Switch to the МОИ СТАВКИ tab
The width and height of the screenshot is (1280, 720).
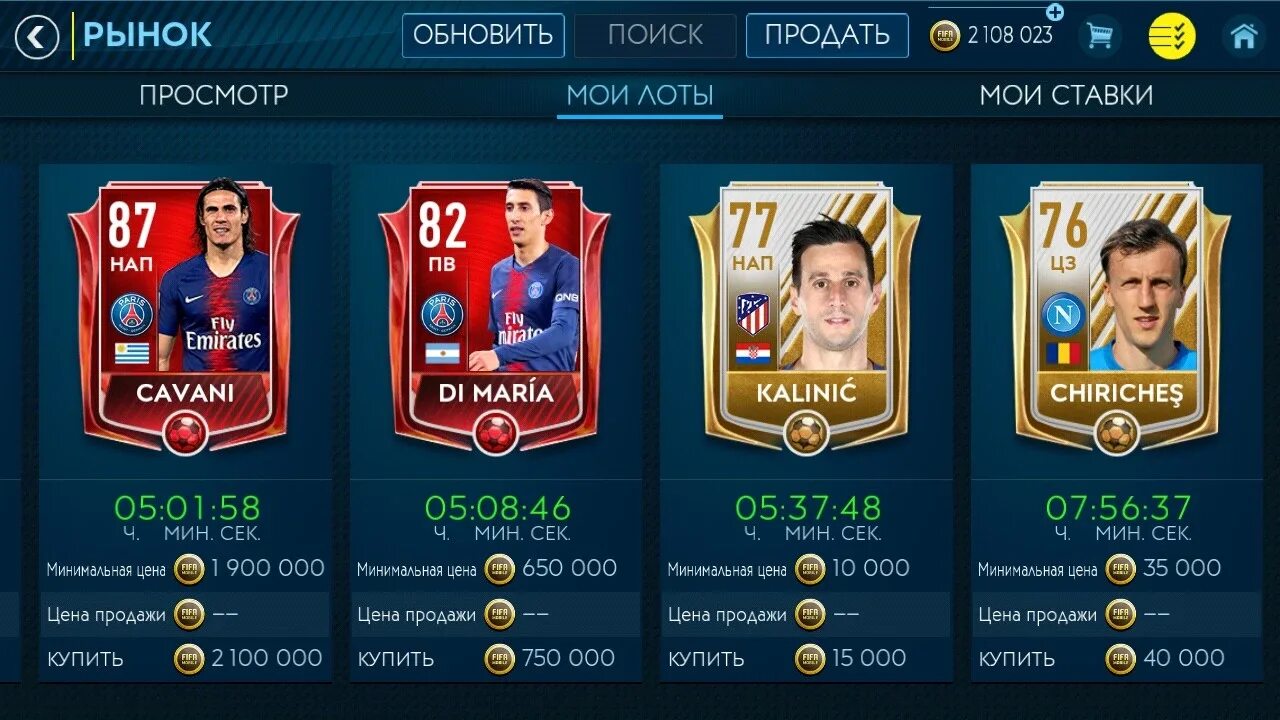coord(1066,95)
